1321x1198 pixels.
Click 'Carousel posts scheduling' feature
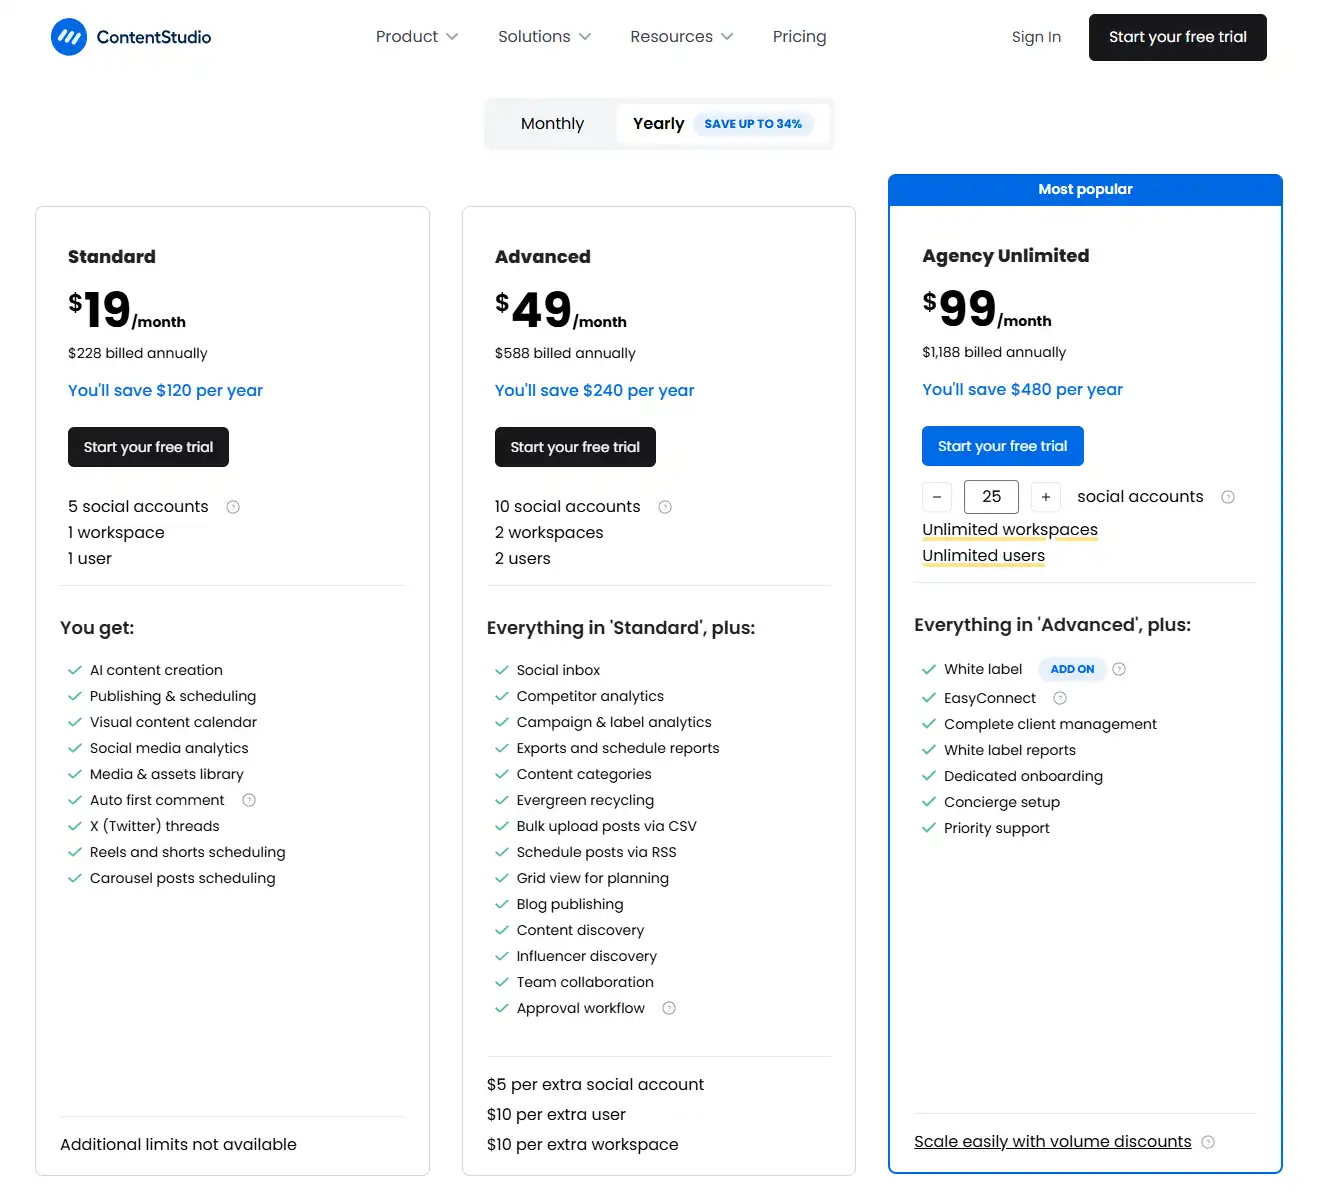pos(182,878)
